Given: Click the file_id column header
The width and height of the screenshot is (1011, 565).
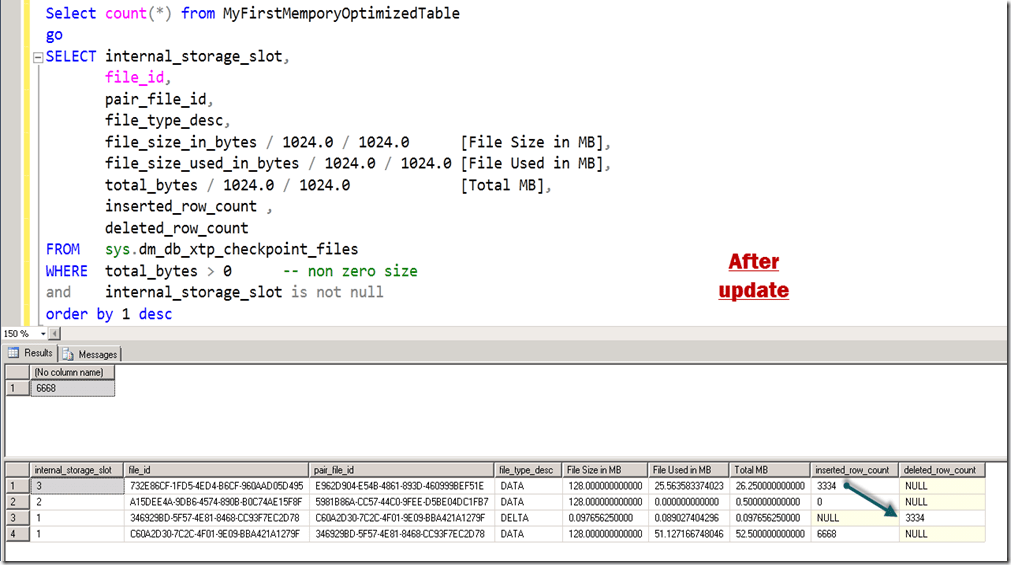Looking at the screenshot, I should click(215, 470).
